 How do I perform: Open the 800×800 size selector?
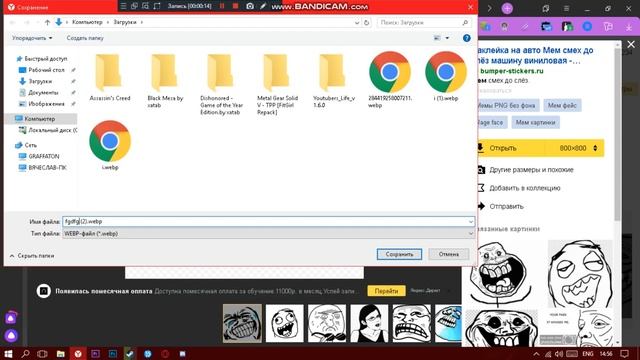click(578, 148)
